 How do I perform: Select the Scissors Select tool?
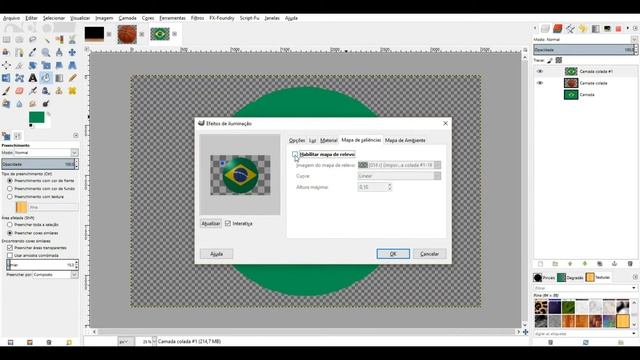pyautogui.click(x=72, y=40)
